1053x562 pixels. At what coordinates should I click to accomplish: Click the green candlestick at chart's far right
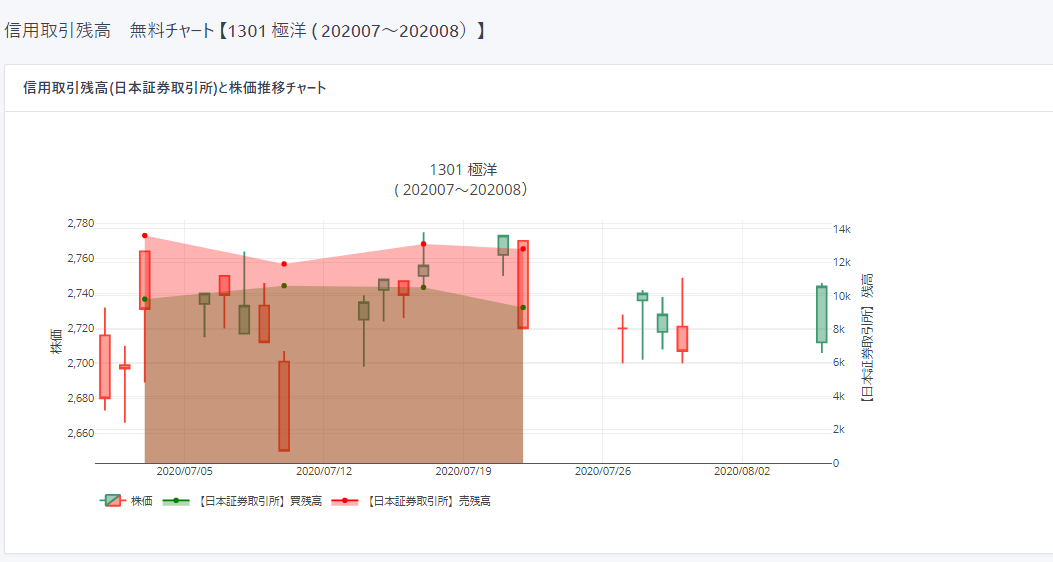tap(822, 314)
